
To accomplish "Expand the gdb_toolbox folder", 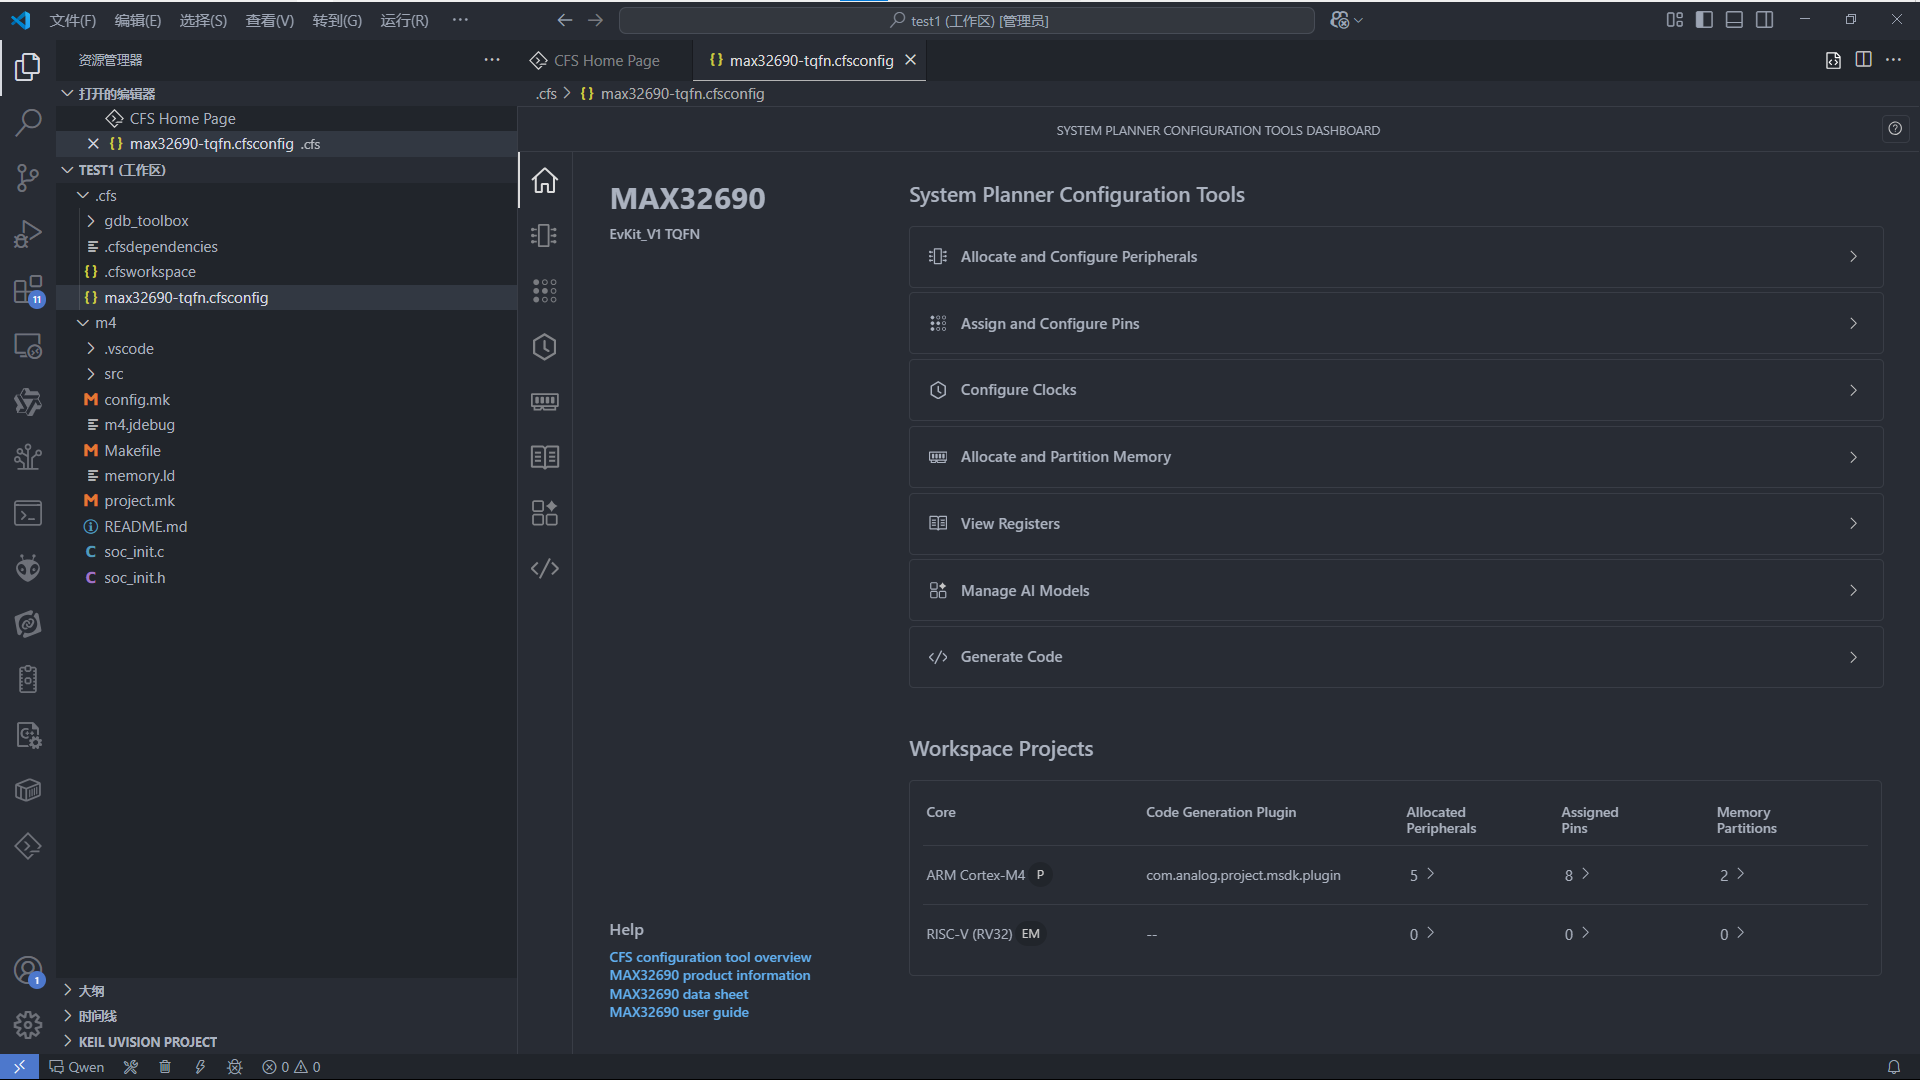I will click(x=287, y=221).
